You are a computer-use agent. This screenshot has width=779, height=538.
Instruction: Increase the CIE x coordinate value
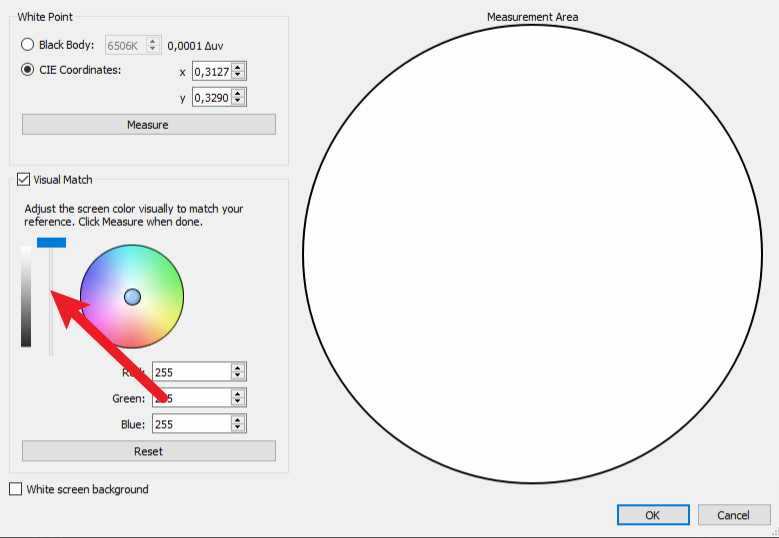(x=238, y=67)
